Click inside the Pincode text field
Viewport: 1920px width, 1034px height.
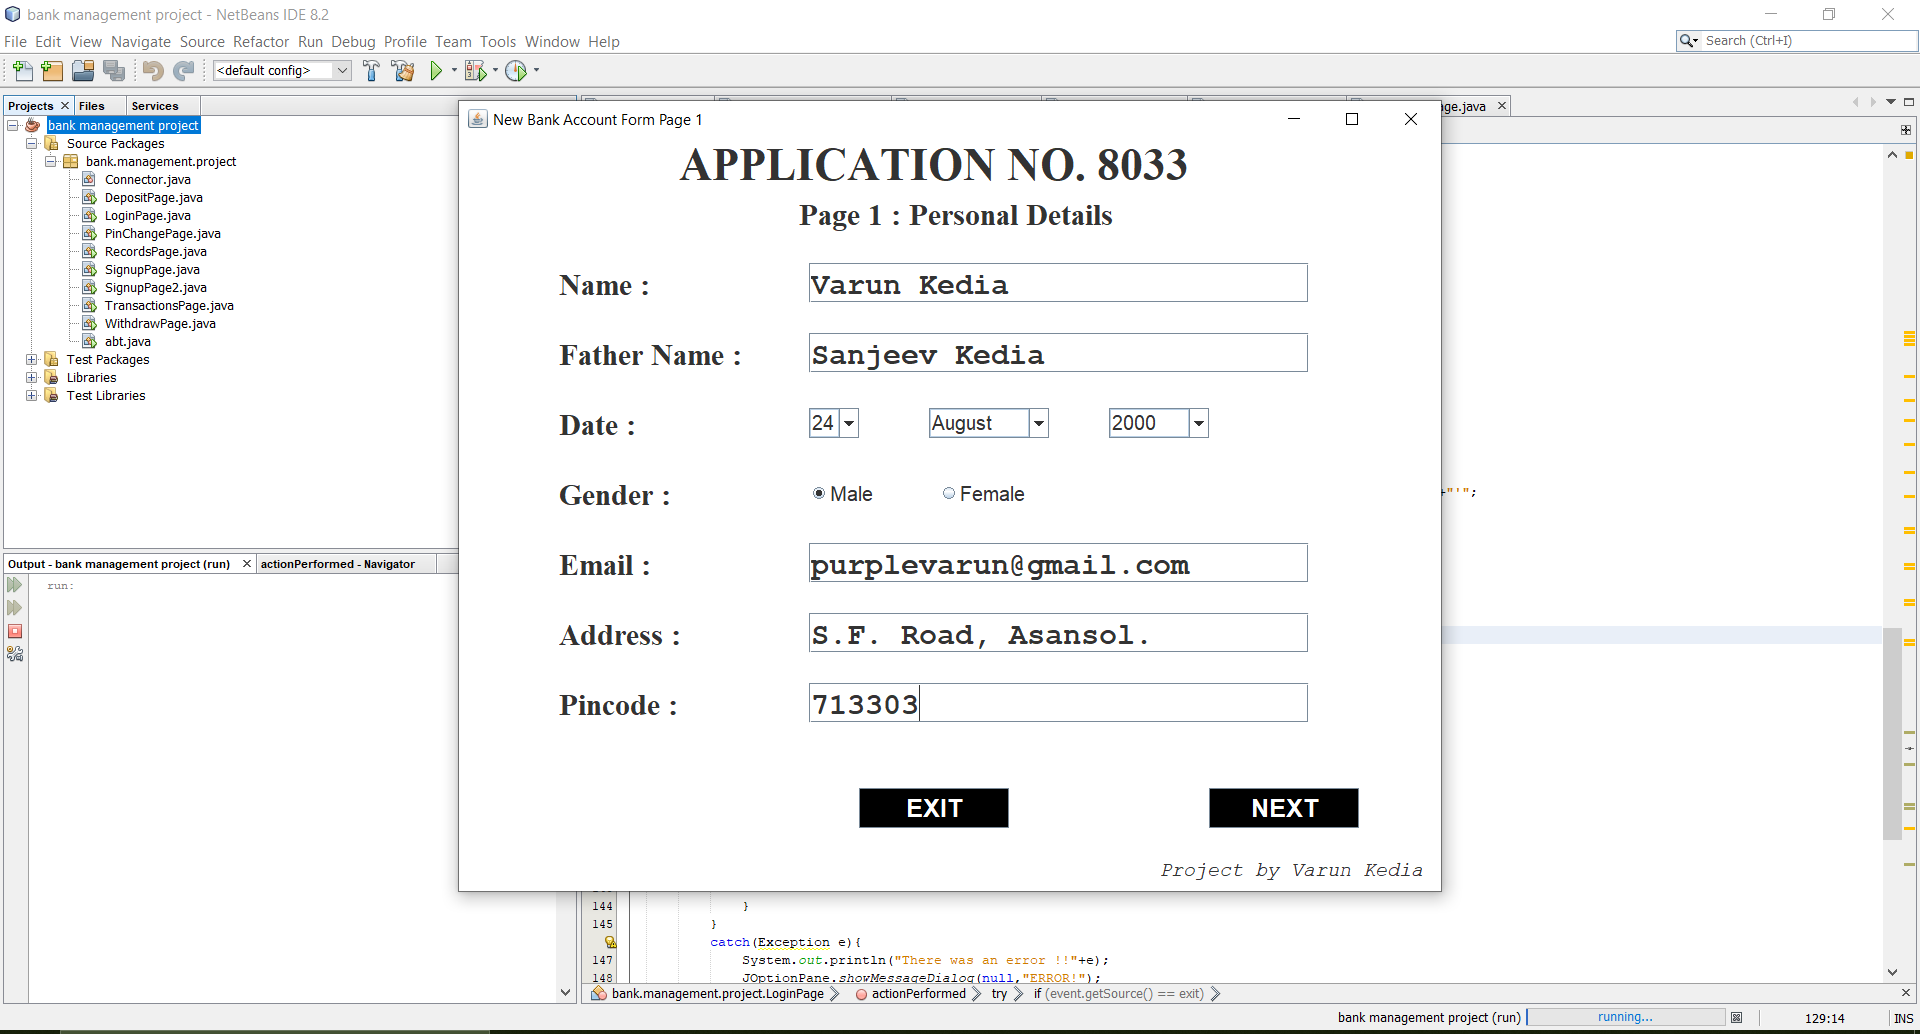click(1057, 702)
